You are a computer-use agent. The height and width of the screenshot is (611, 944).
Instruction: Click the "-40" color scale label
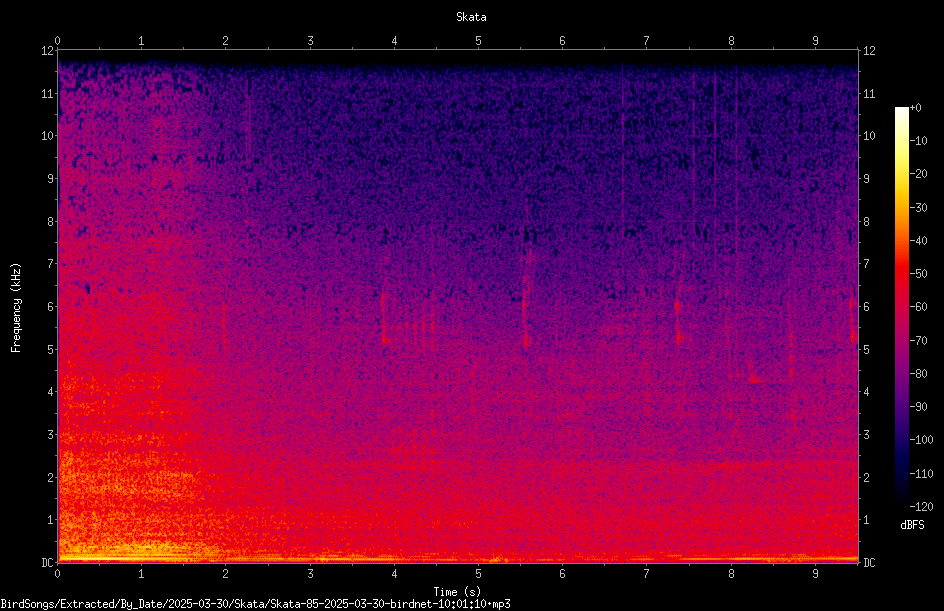[918, 241]
